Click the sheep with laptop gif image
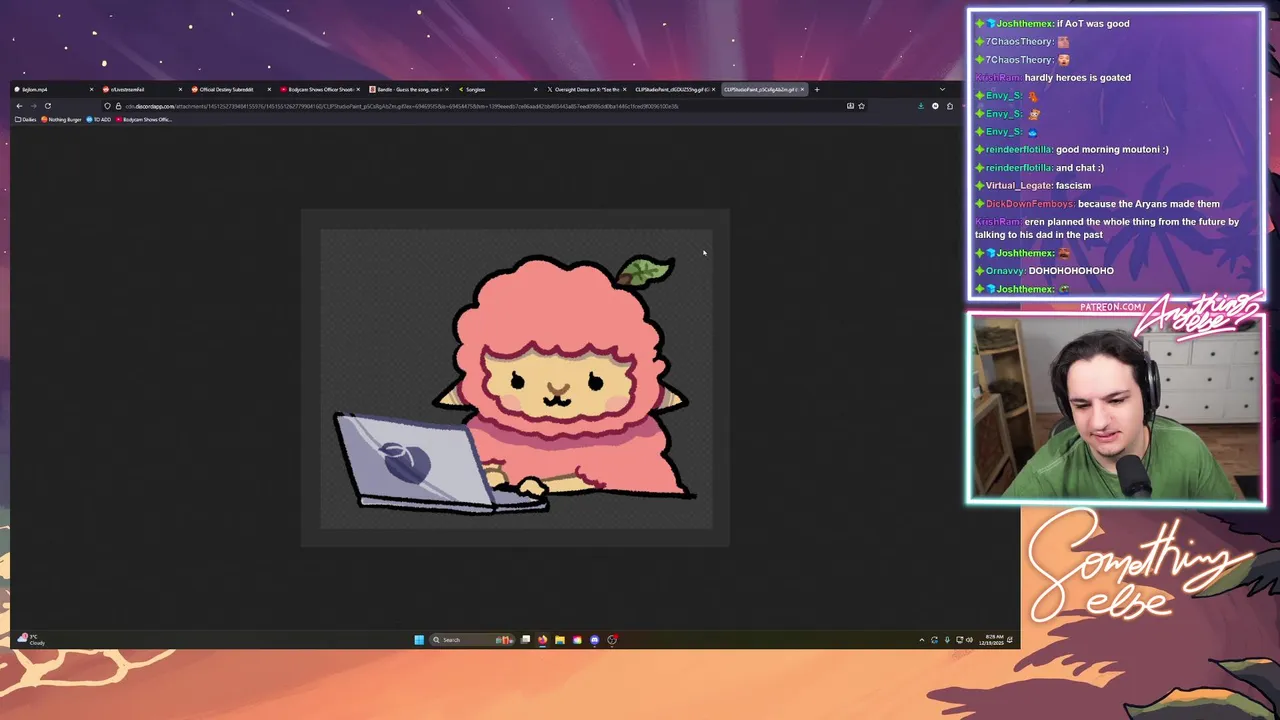 click(515, 378)
